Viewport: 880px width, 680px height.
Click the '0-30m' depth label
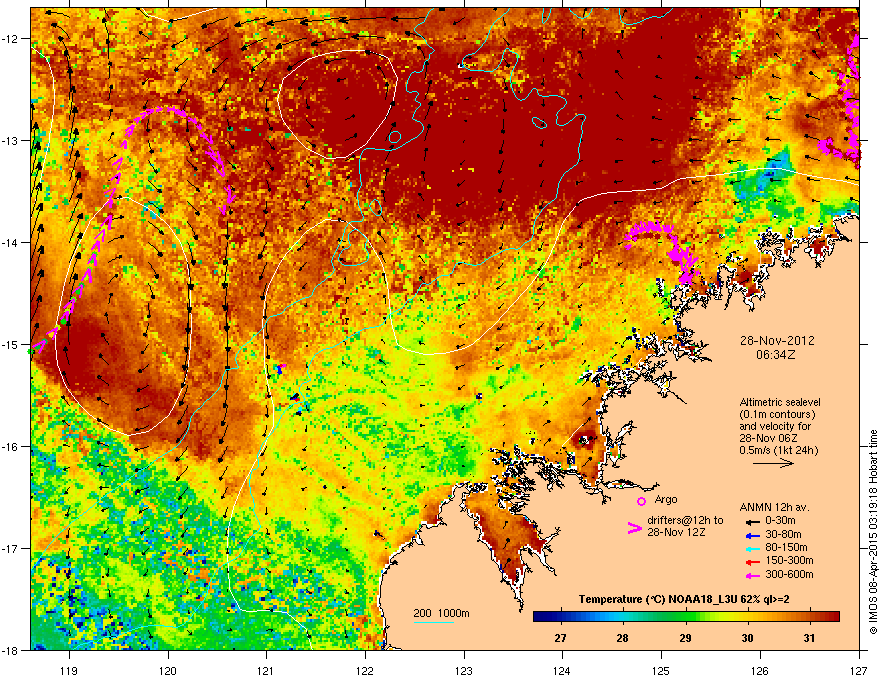click(780, 521)
